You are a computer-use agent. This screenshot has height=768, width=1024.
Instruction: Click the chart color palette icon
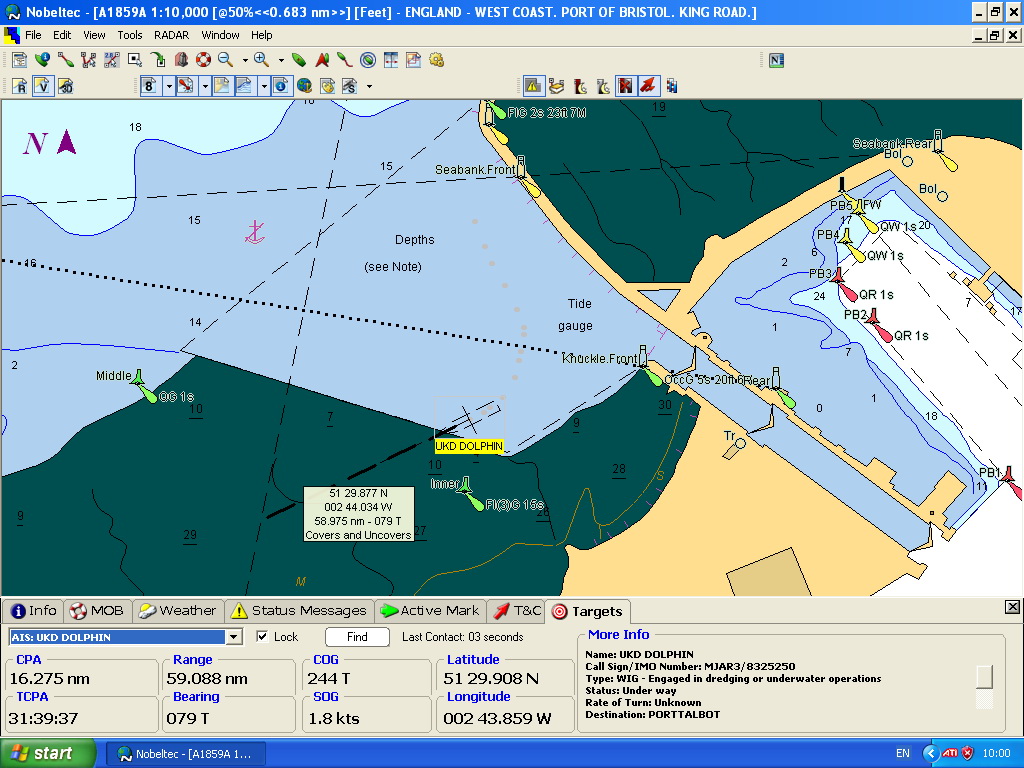(x=327, y=86)
